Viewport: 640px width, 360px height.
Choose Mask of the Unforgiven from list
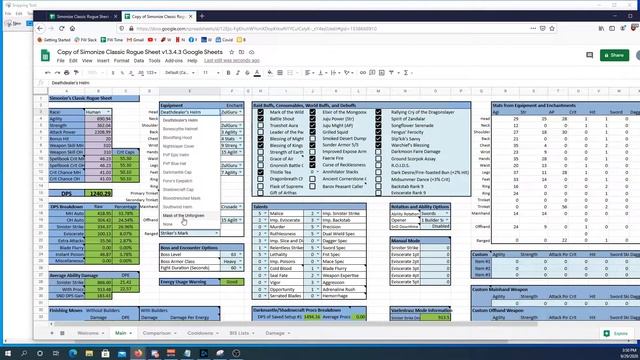pos(184,216)
